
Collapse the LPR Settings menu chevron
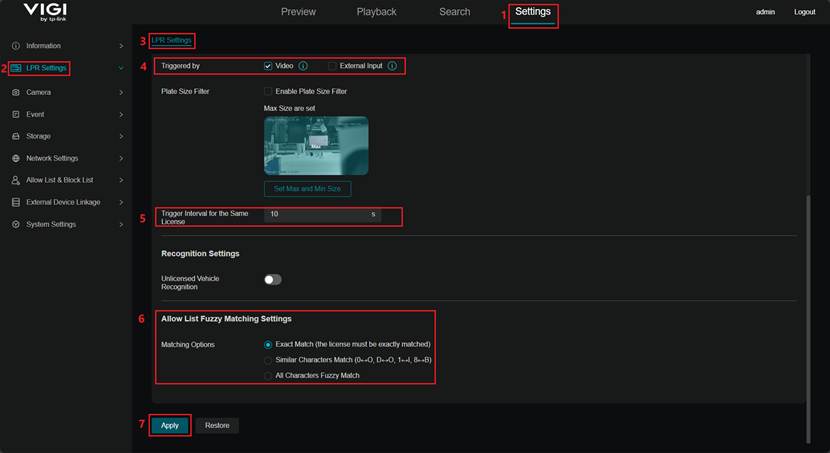click(x=121, y=68)
